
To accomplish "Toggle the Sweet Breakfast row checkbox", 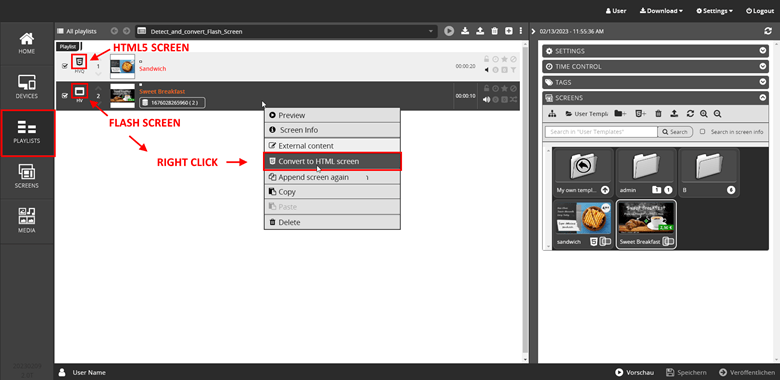I will (x=65, y=95).
